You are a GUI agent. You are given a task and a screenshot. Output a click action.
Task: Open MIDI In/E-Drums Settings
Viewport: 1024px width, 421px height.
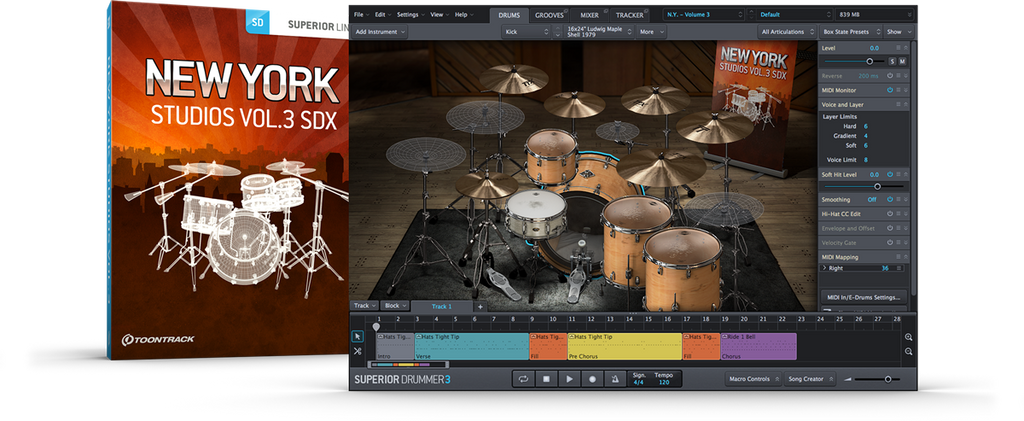click(863, 296)
